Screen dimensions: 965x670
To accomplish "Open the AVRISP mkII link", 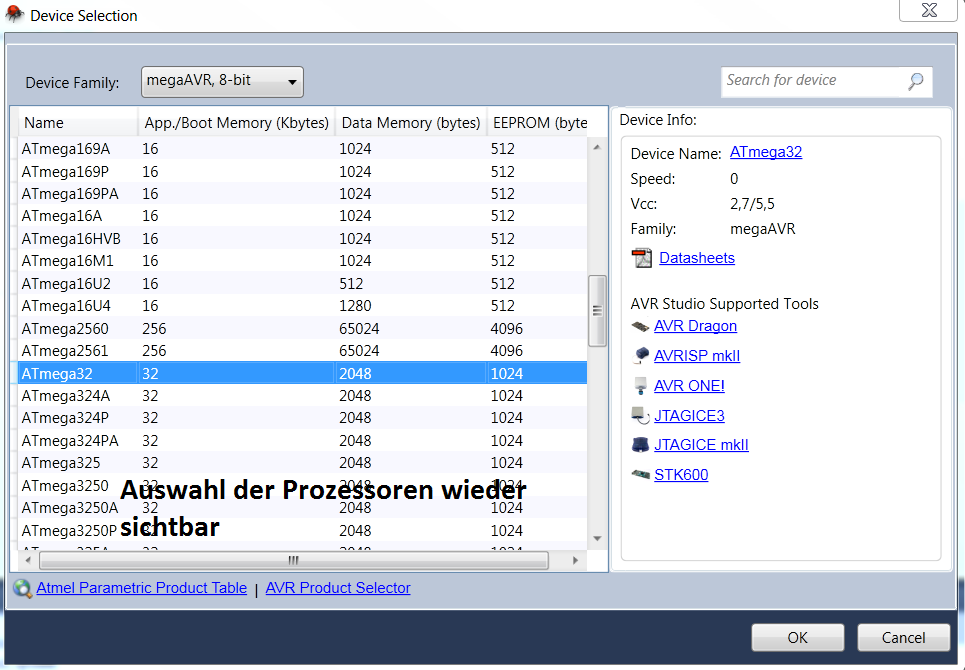I will [x=697, y=356].
